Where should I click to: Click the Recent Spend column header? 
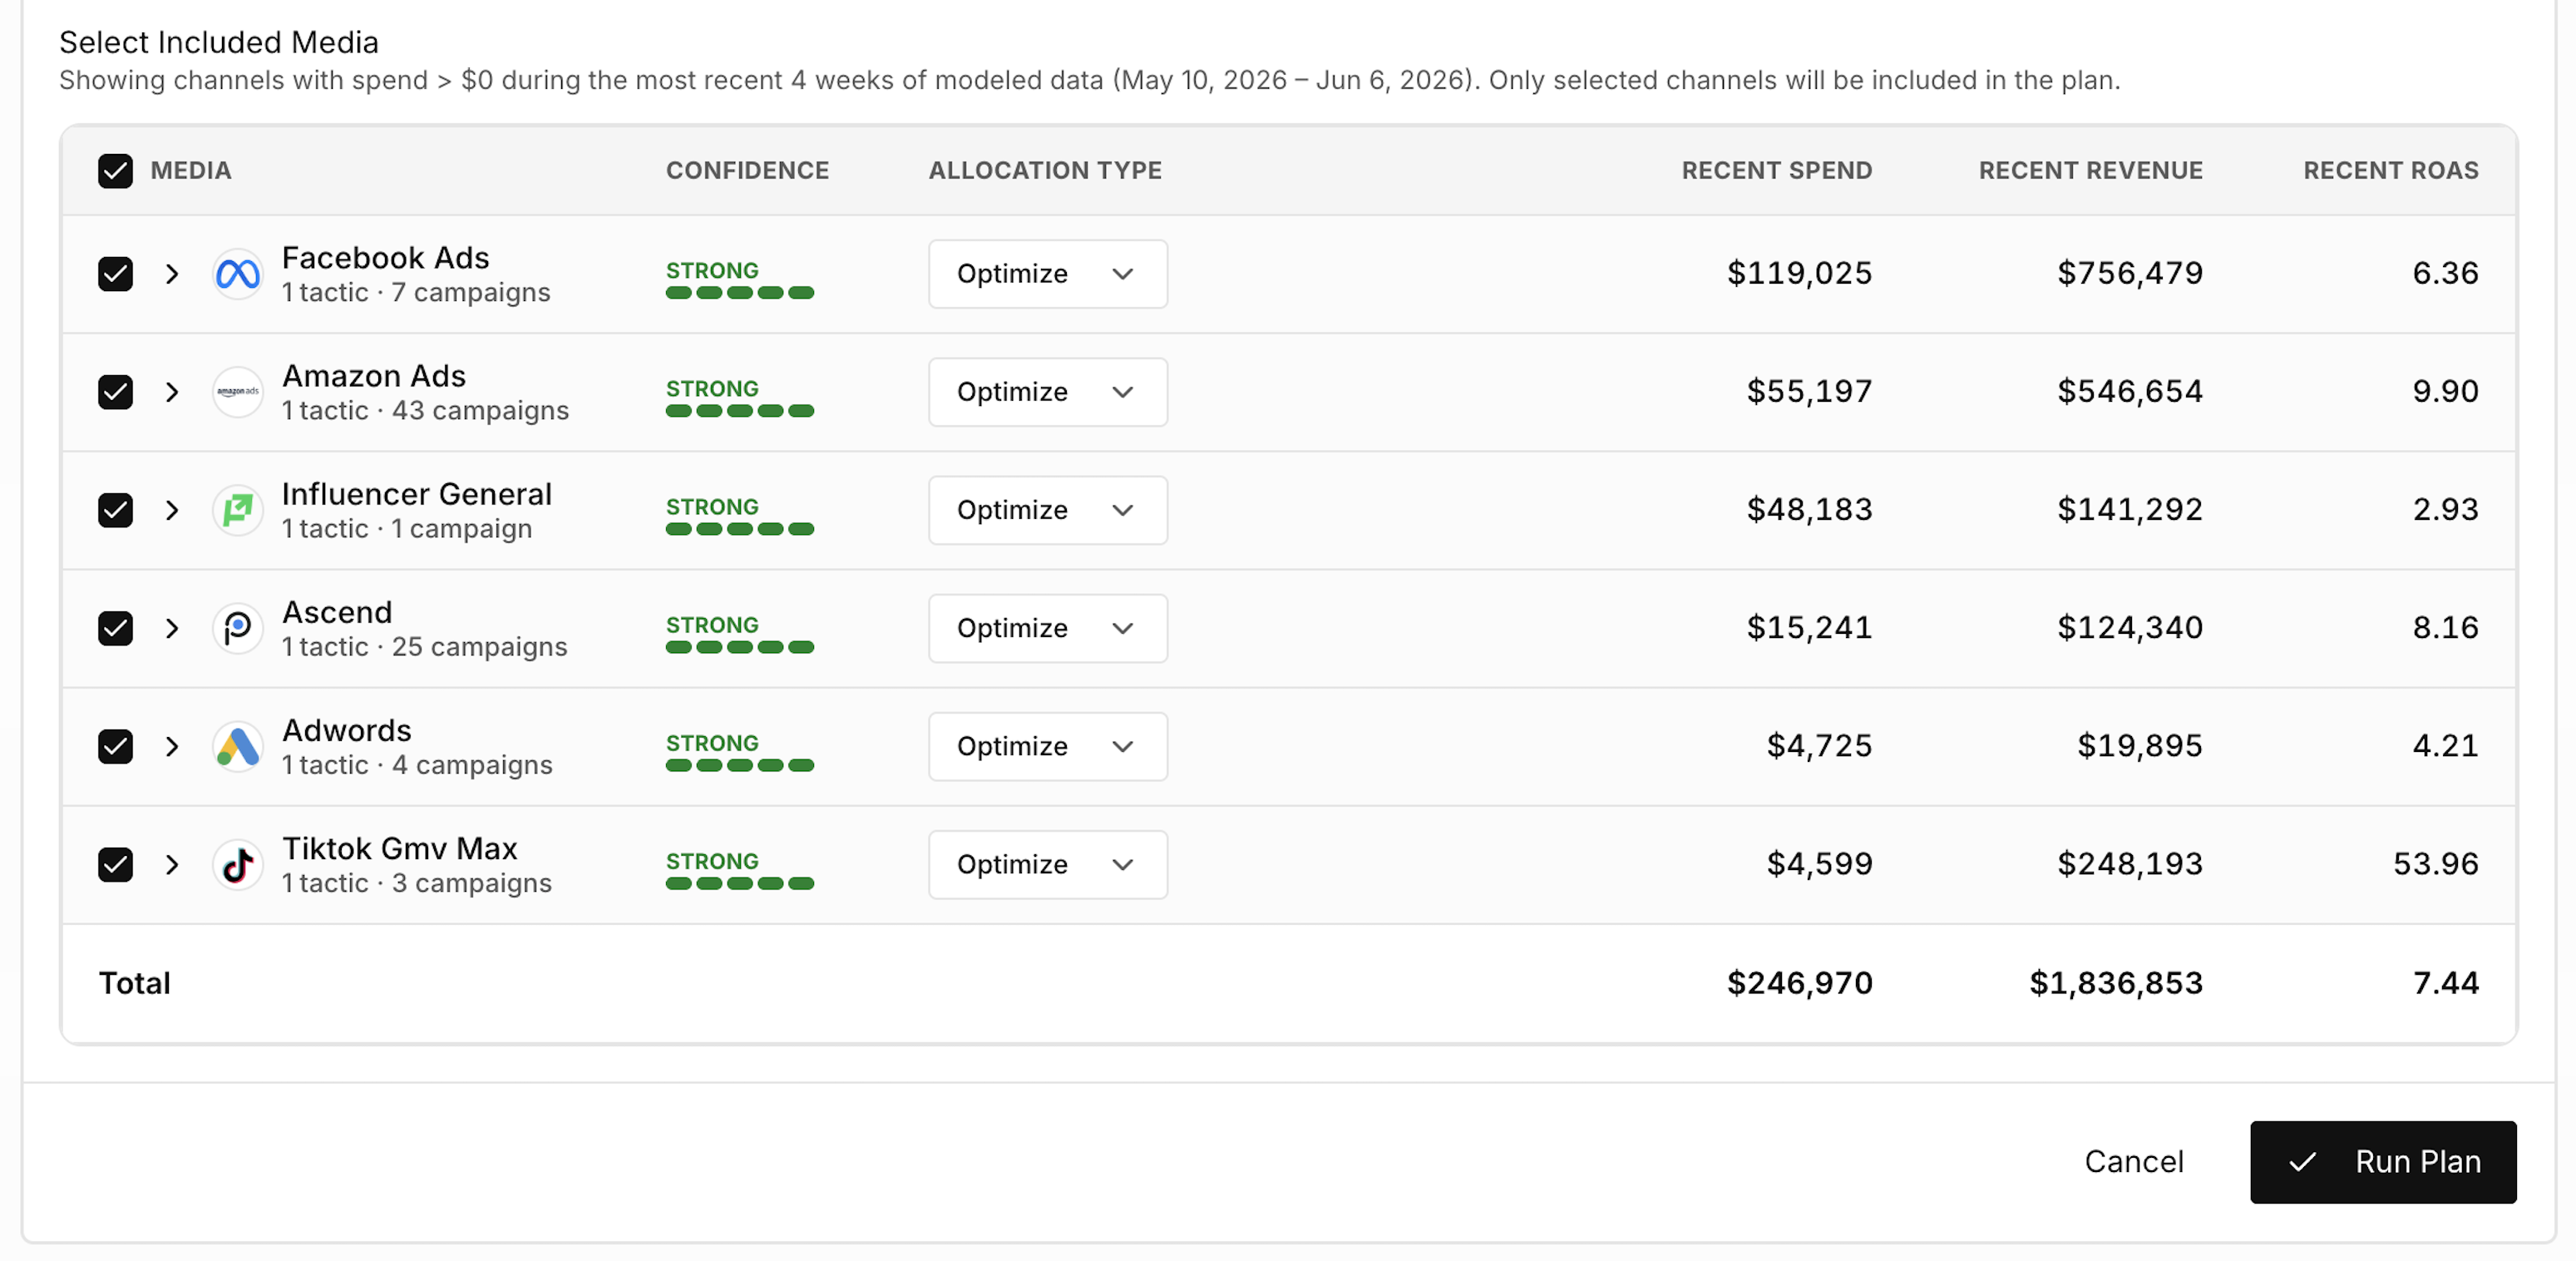coord(1776,171)
